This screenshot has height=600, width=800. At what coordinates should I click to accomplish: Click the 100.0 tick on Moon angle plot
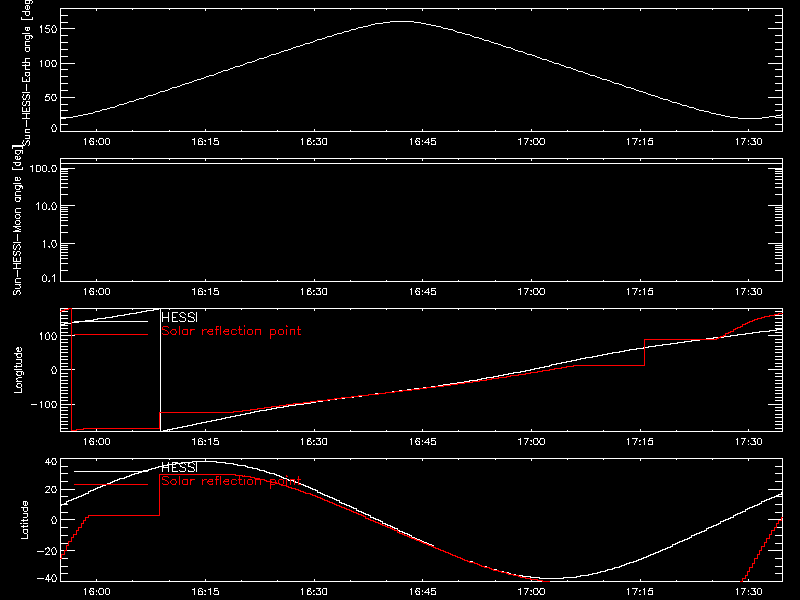44,169
